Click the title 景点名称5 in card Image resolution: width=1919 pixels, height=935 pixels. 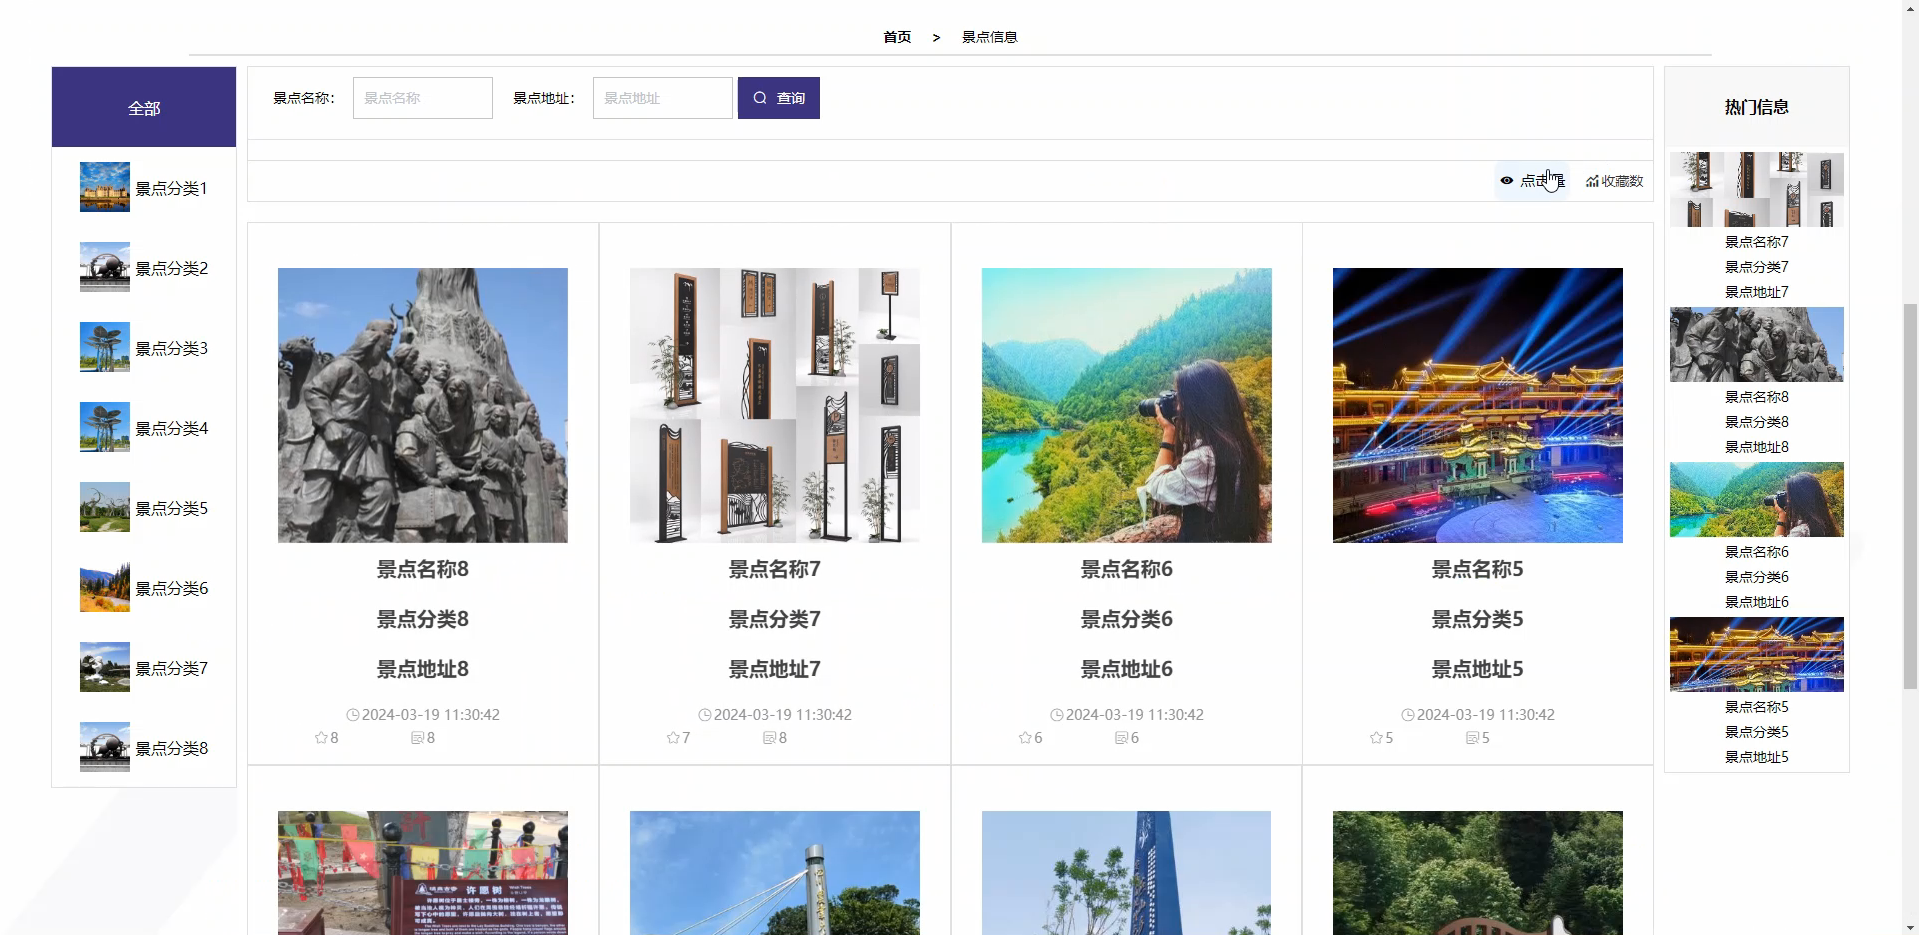pyautogui.click(x=1478, y=569)
